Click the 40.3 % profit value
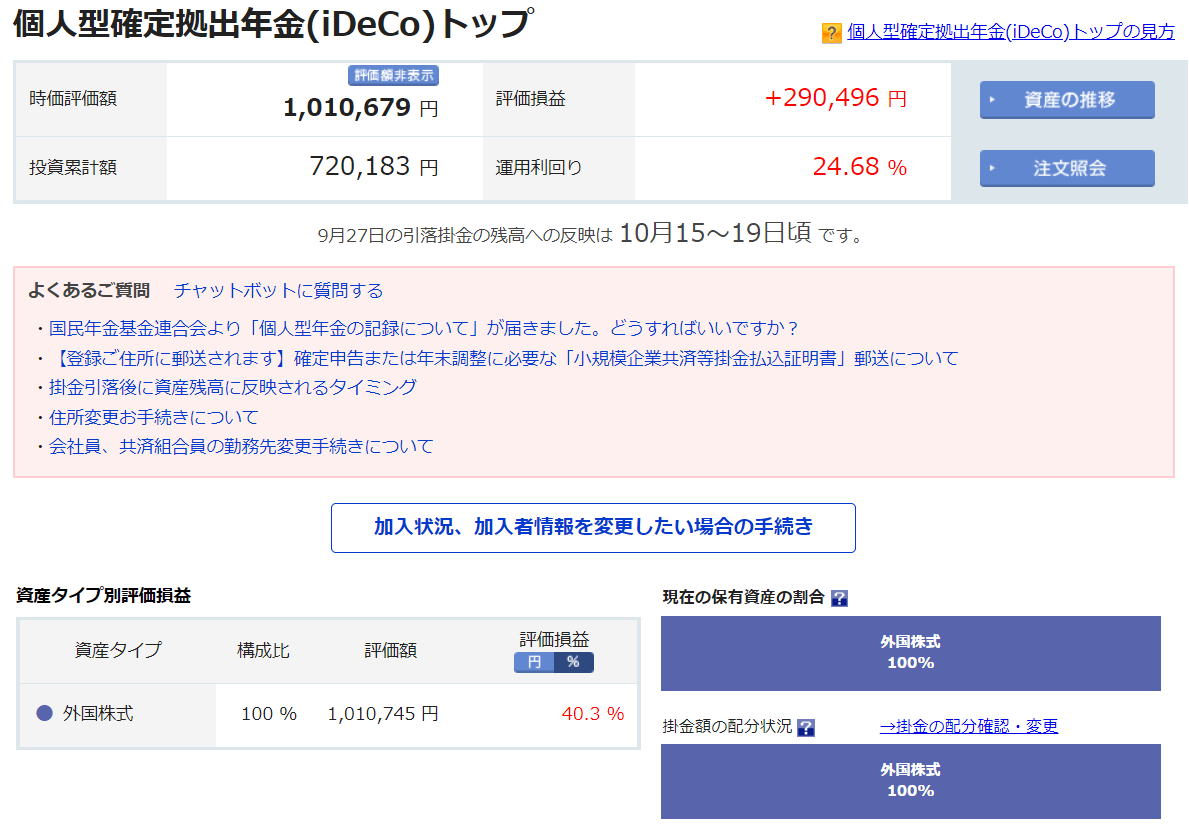Image resolution: width=1189 pixels, height=829 pixels. coord(592,714)
